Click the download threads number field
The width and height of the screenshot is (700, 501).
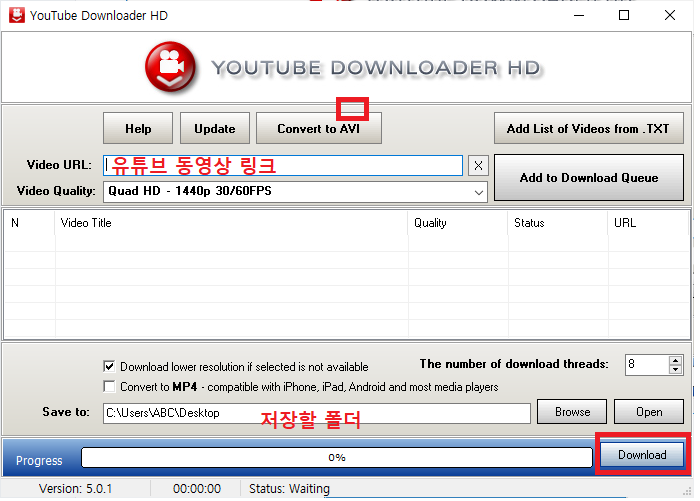(647, 365)
